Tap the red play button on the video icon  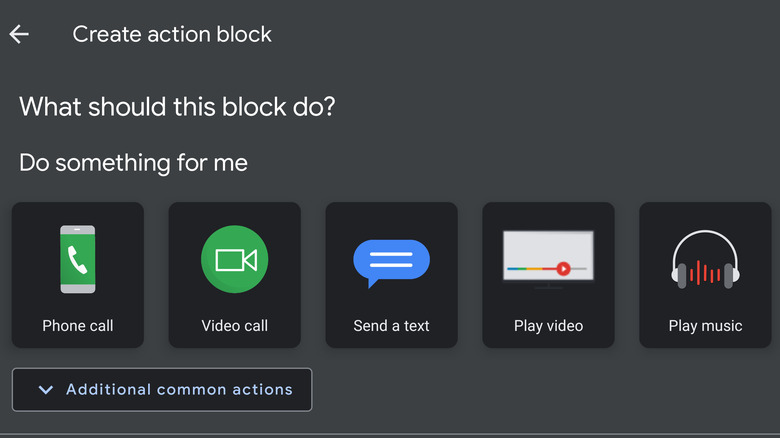point(563,268)
